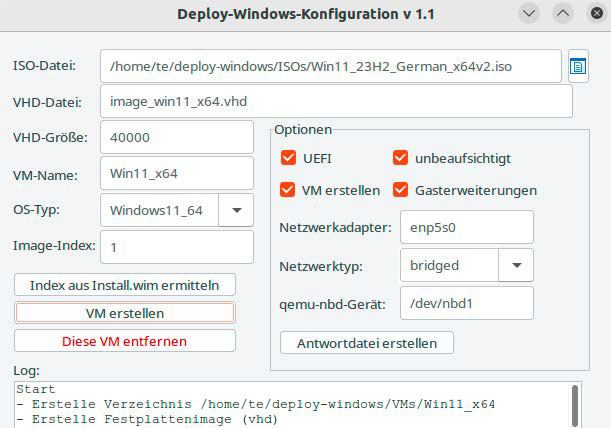The image size is (611, 428).
Task: Click the log line 'Erstelle Verzeichnis'
Action: [x=256, y=404]
